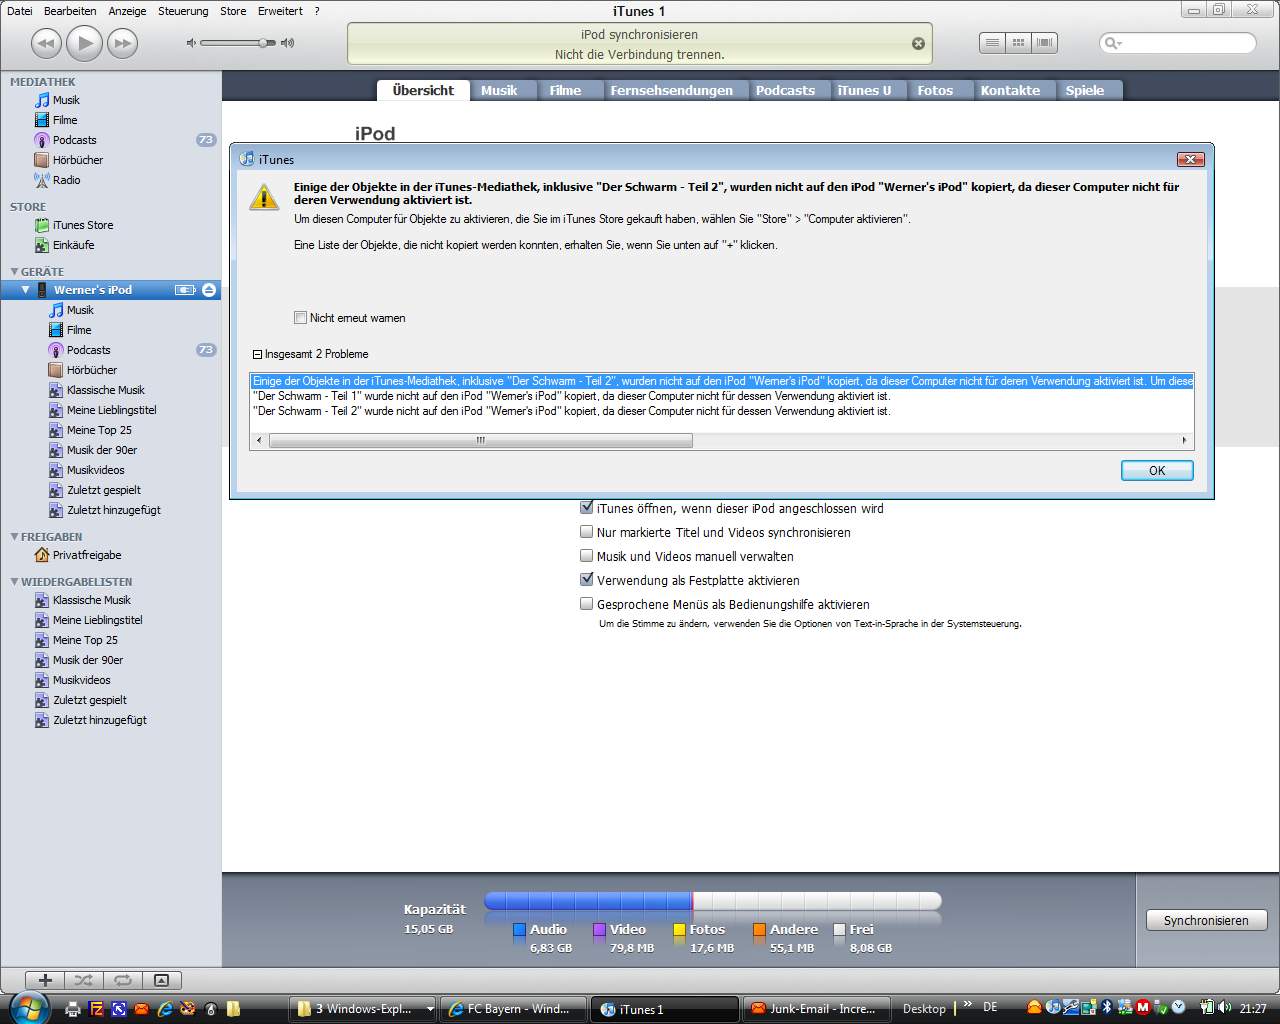Check Nicht erneut warnen
The height and width of the screenshot is (1024, 1280).
tap(300, 318)
